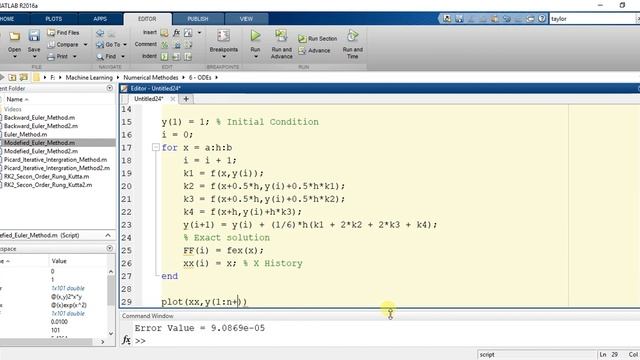The height and width of the screenshot is (360, 640).
Task: Click the Insert section icon
Action: point(164,33)
